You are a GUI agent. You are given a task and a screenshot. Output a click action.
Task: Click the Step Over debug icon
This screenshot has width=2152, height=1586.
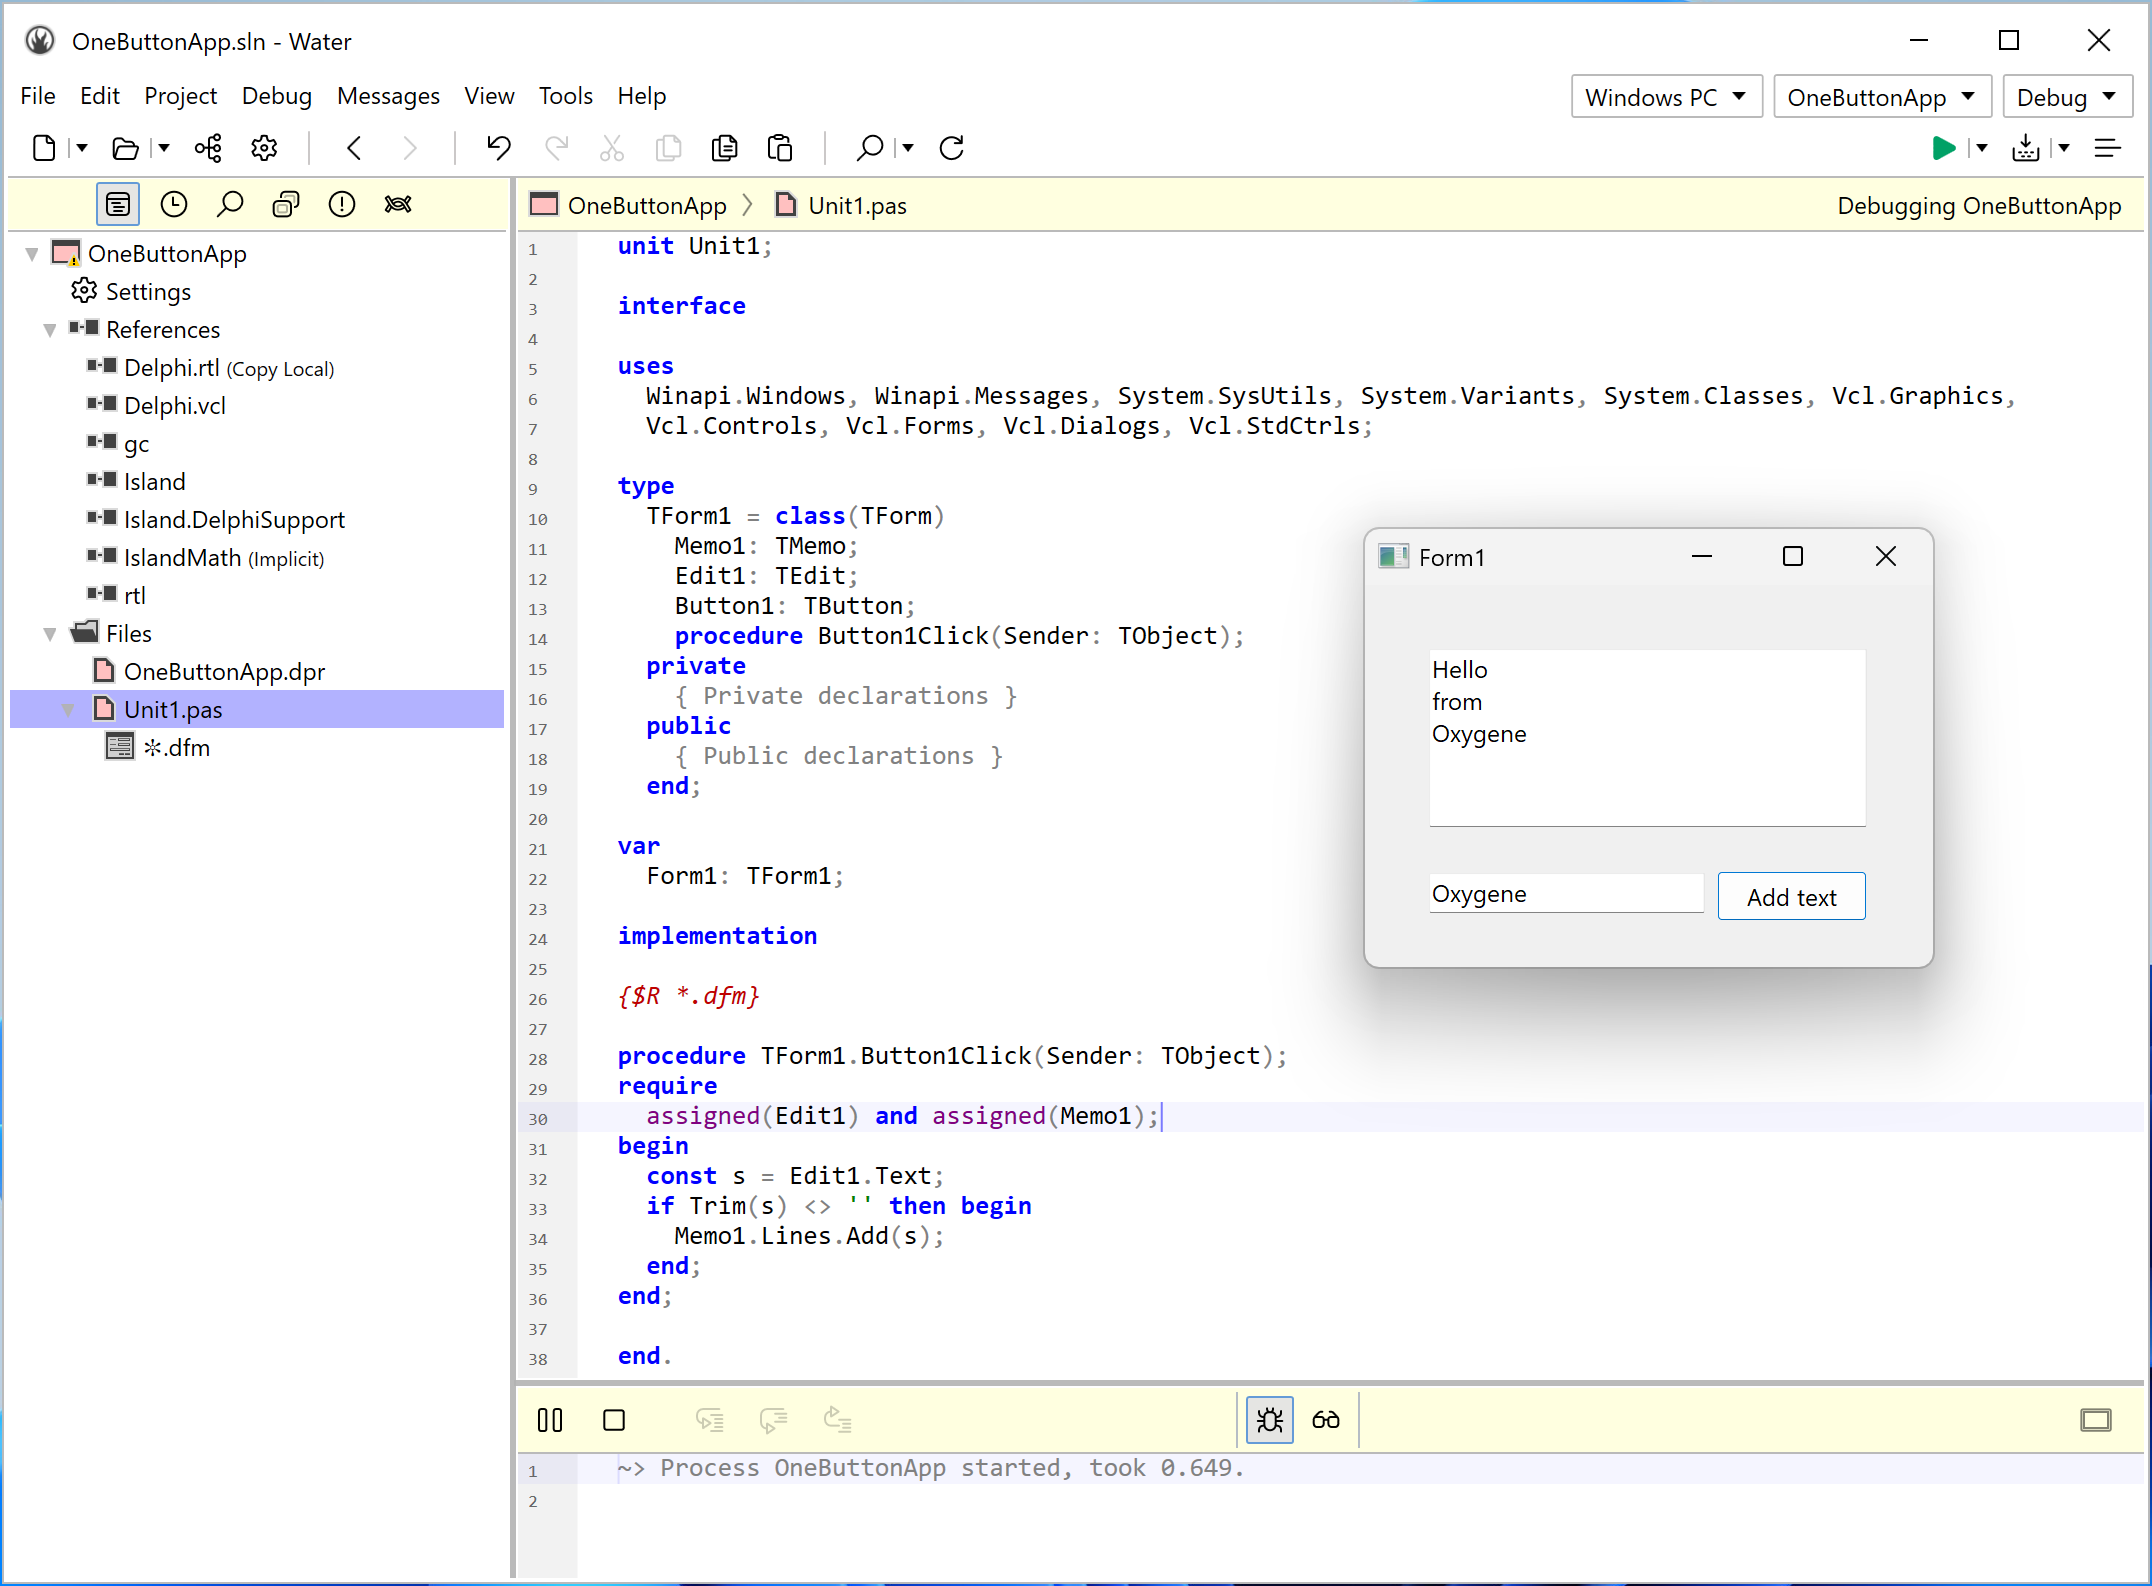tap(774, 1420)
